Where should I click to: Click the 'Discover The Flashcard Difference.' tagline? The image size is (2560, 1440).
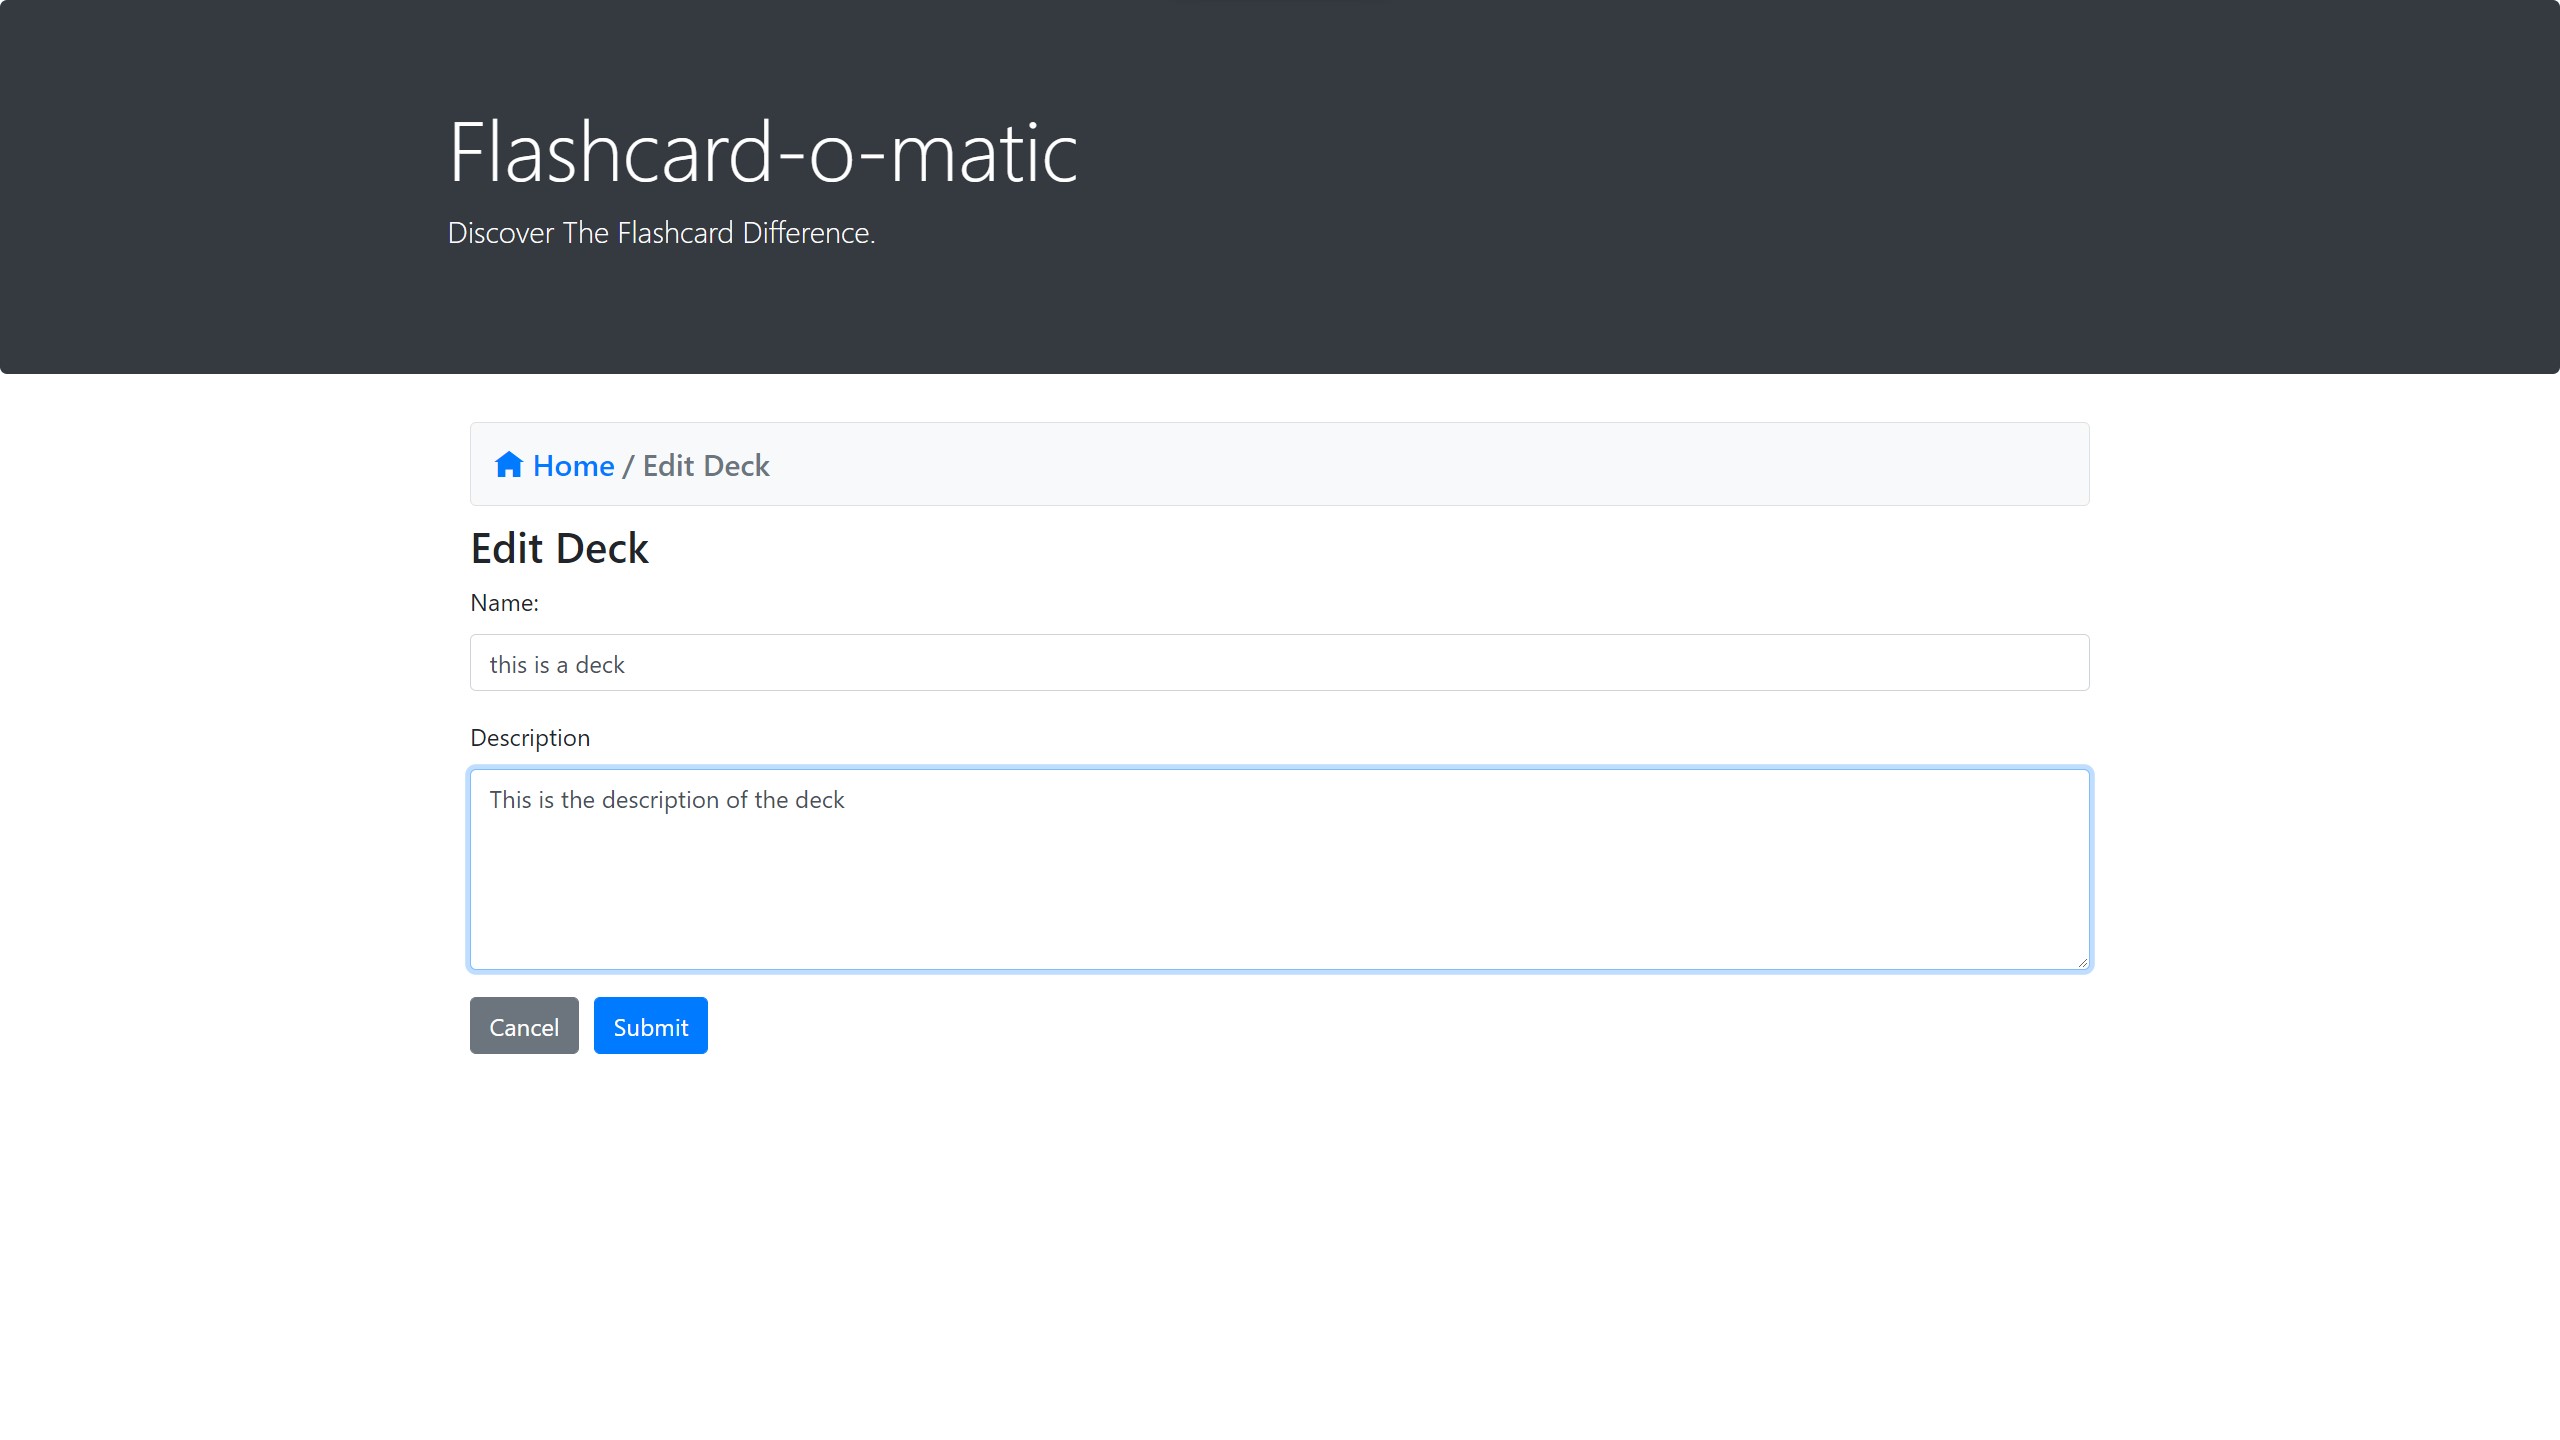pos(661,233)
